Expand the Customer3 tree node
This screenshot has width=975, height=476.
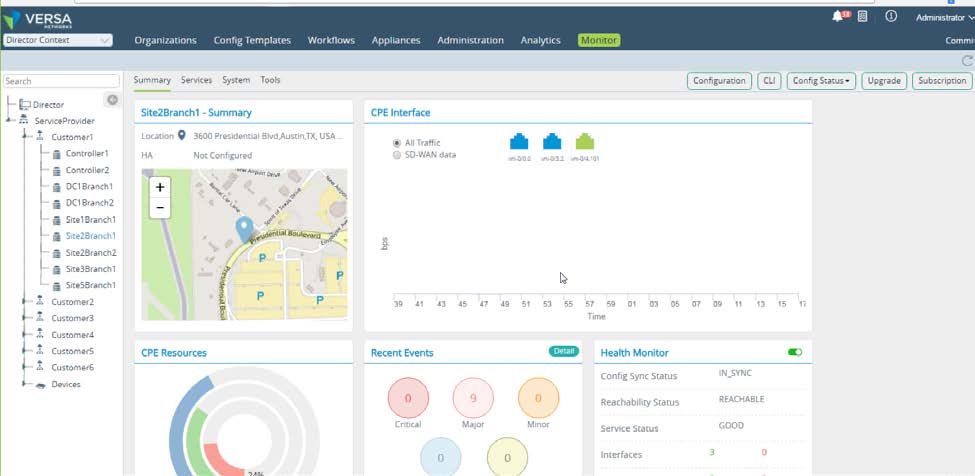24,318
